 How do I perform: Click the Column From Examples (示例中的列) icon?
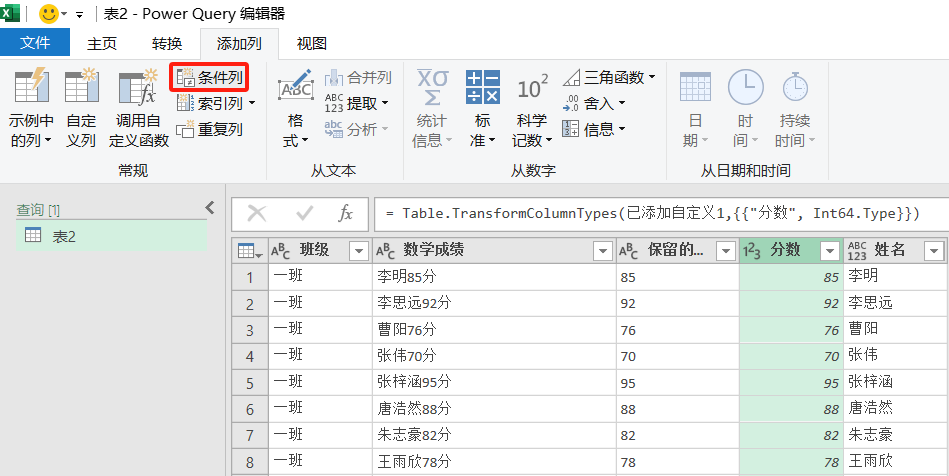(31, 85)
